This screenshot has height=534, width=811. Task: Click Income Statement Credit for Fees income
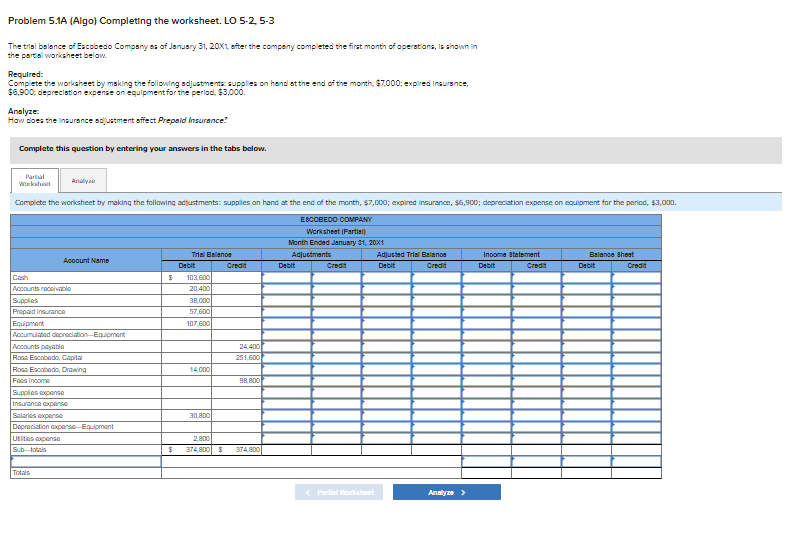coord(536,381)
